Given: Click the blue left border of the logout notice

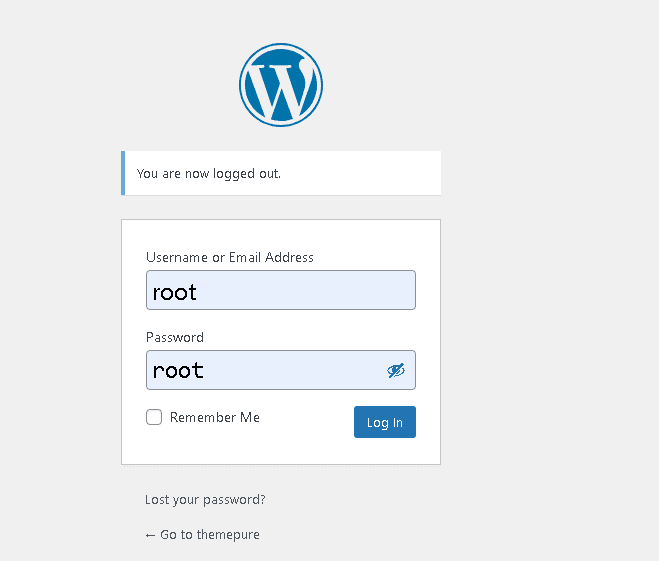Looking at the screenshot, I should tap(123, 173).
